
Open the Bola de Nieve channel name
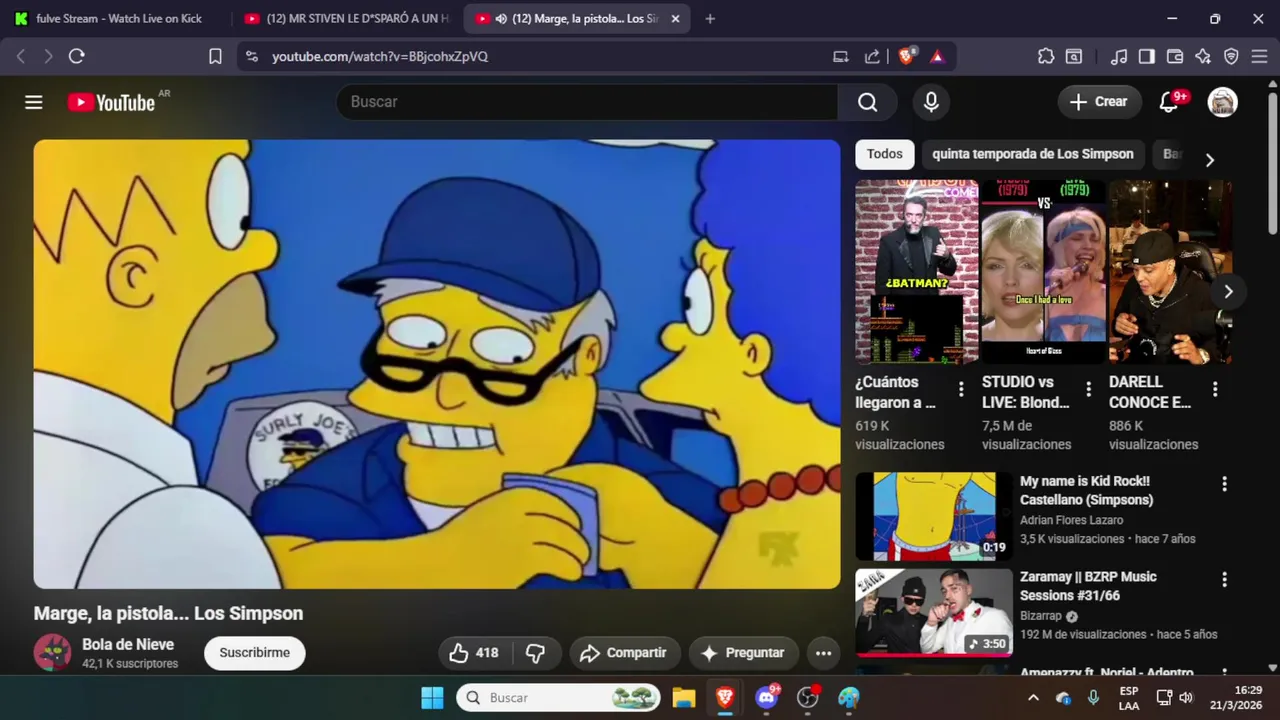point(128,645)
